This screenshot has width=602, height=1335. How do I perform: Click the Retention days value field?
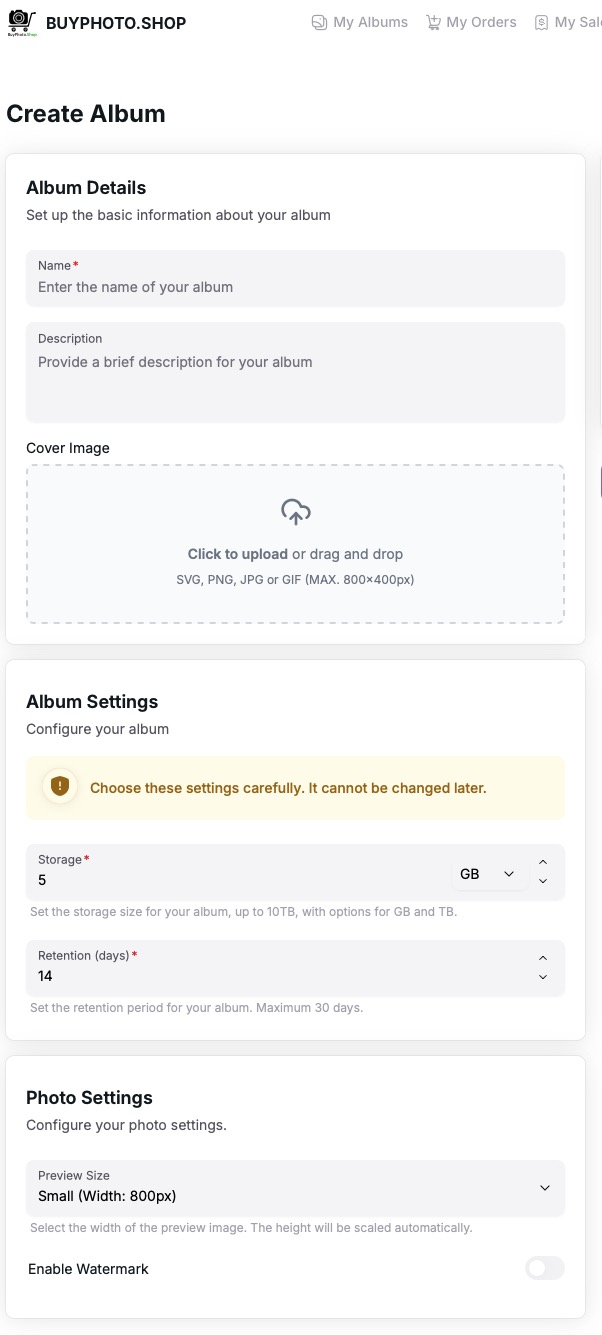[280, 976]
